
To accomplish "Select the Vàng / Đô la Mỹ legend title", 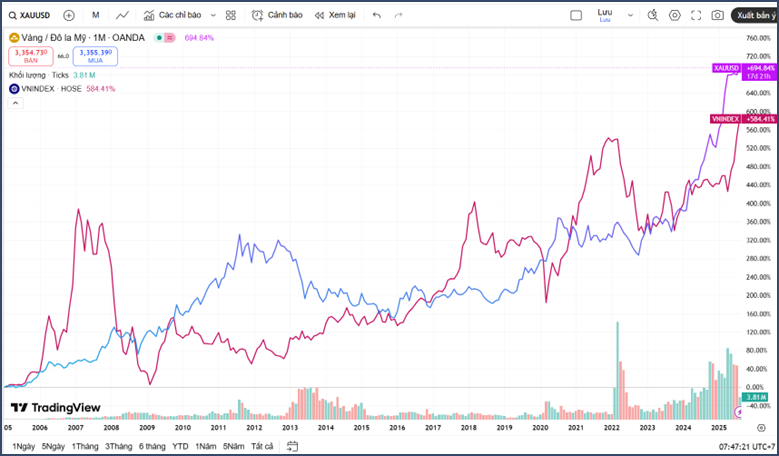I will pos(83,38).
